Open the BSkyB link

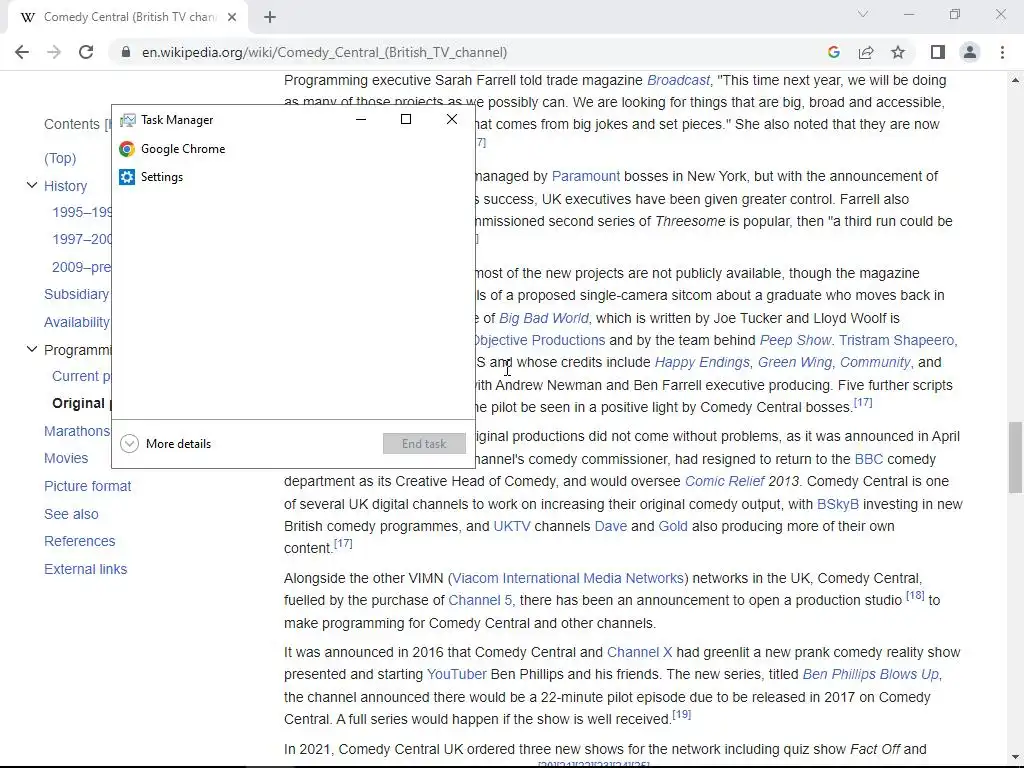tap(838, 505)
